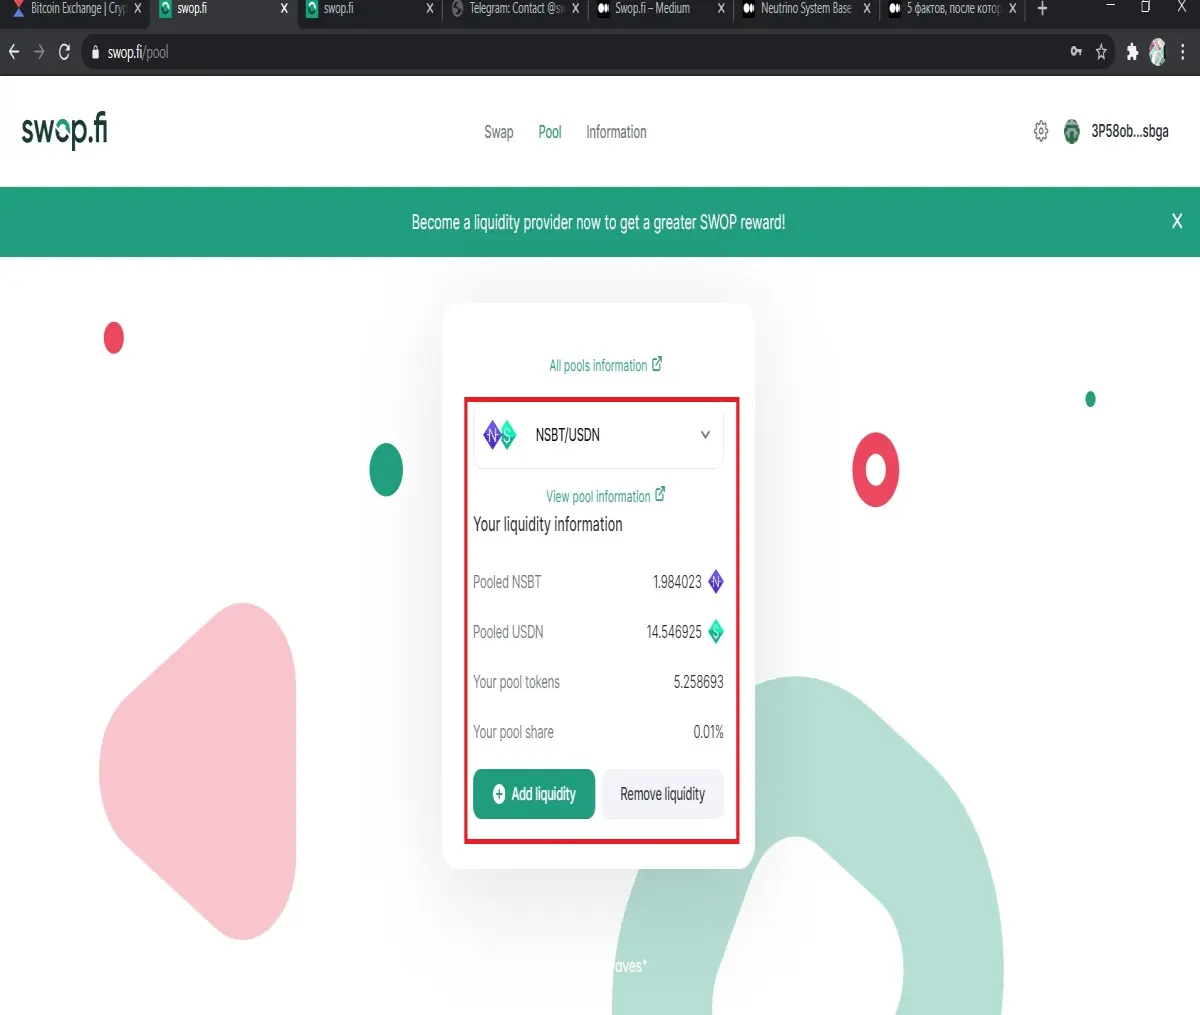View site security lock info

(x=95, y=52)
